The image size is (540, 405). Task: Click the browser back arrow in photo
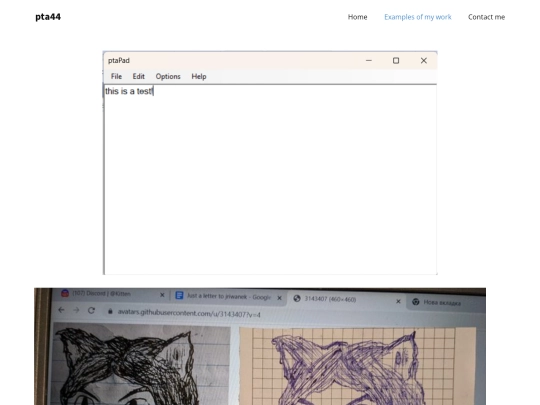pos(61,310)
